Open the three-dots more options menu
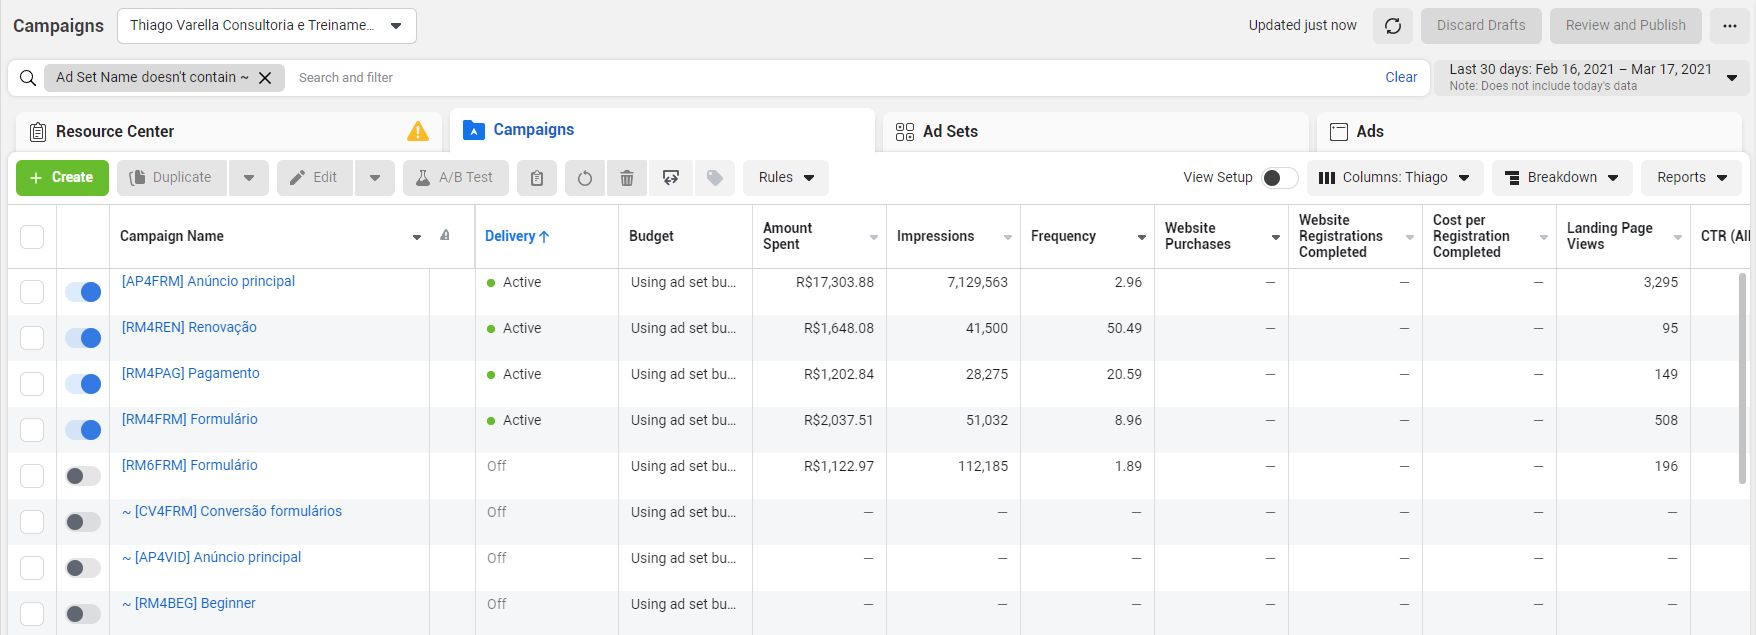The image size is (1756, 635). click(x=1729, y=26)
